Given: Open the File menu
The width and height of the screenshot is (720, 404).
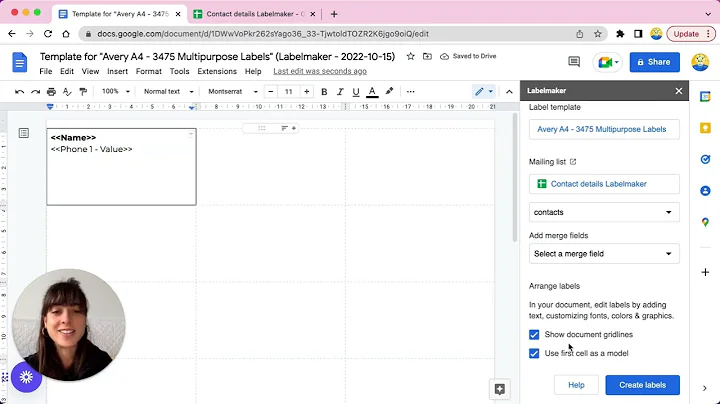Looking at the screenshot, I should [x=46, y=72].
